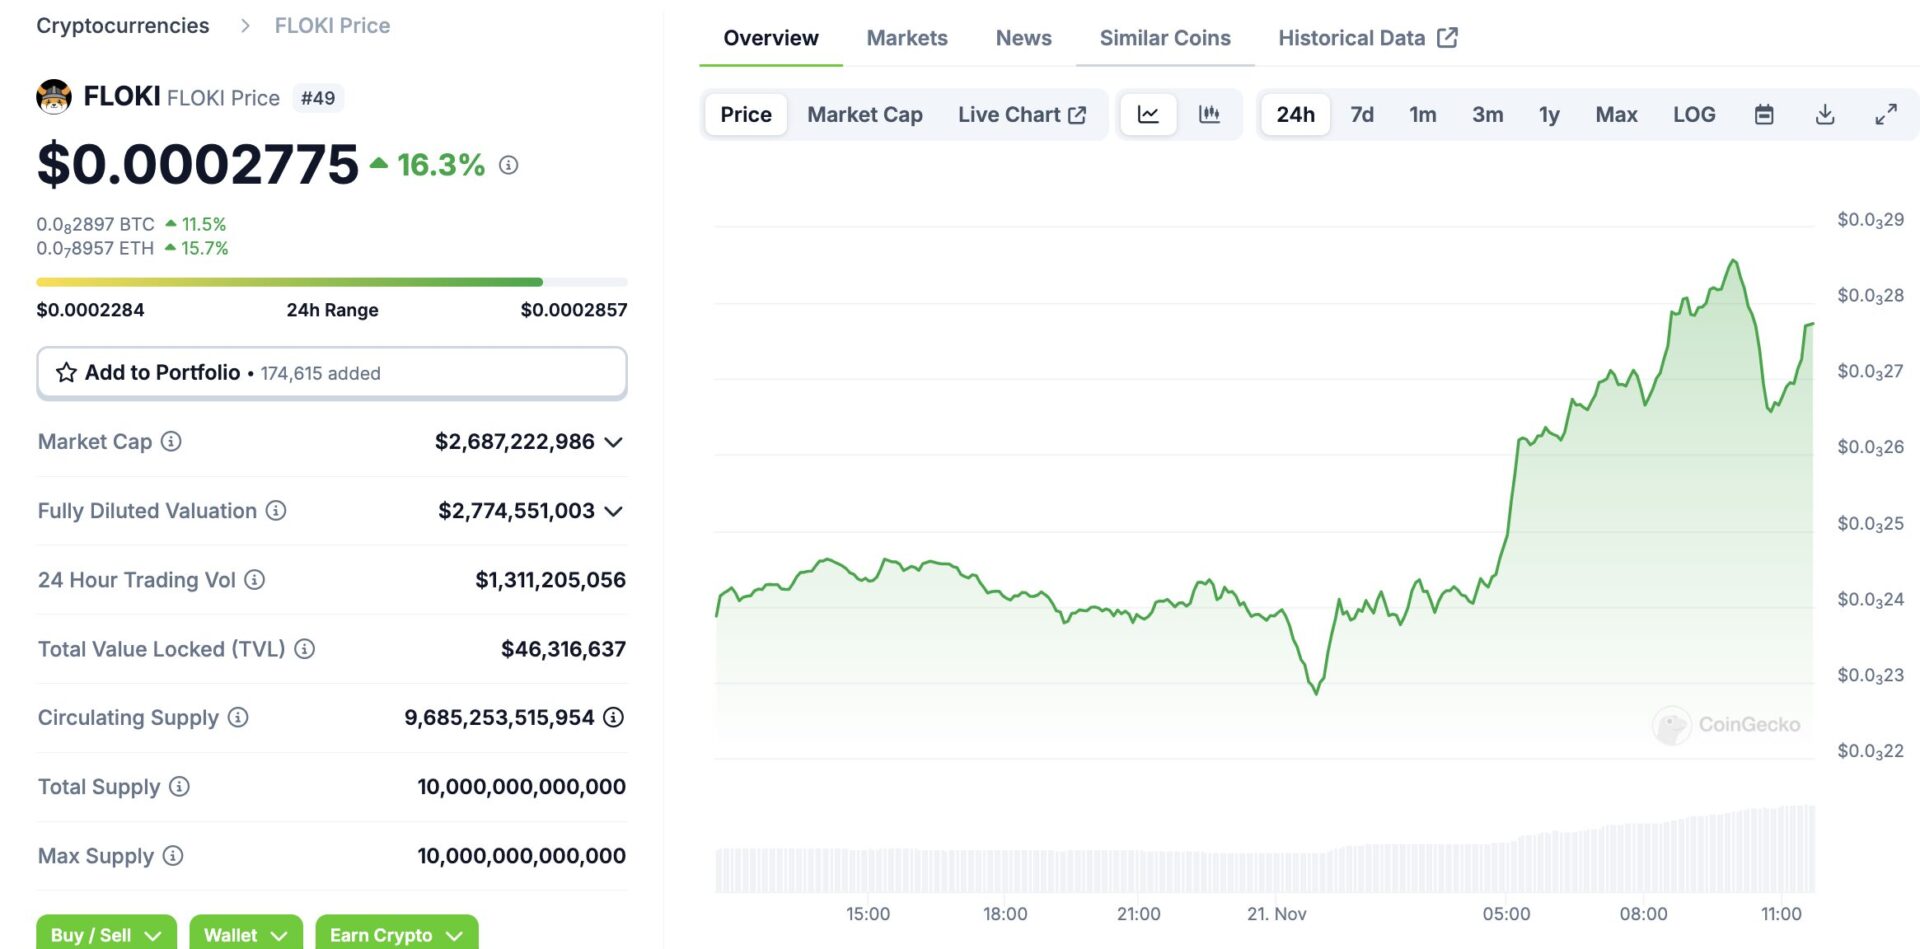Select the 1y time range
Image resolution: width=1920 pixels, height=949 pixels.
1549,115
